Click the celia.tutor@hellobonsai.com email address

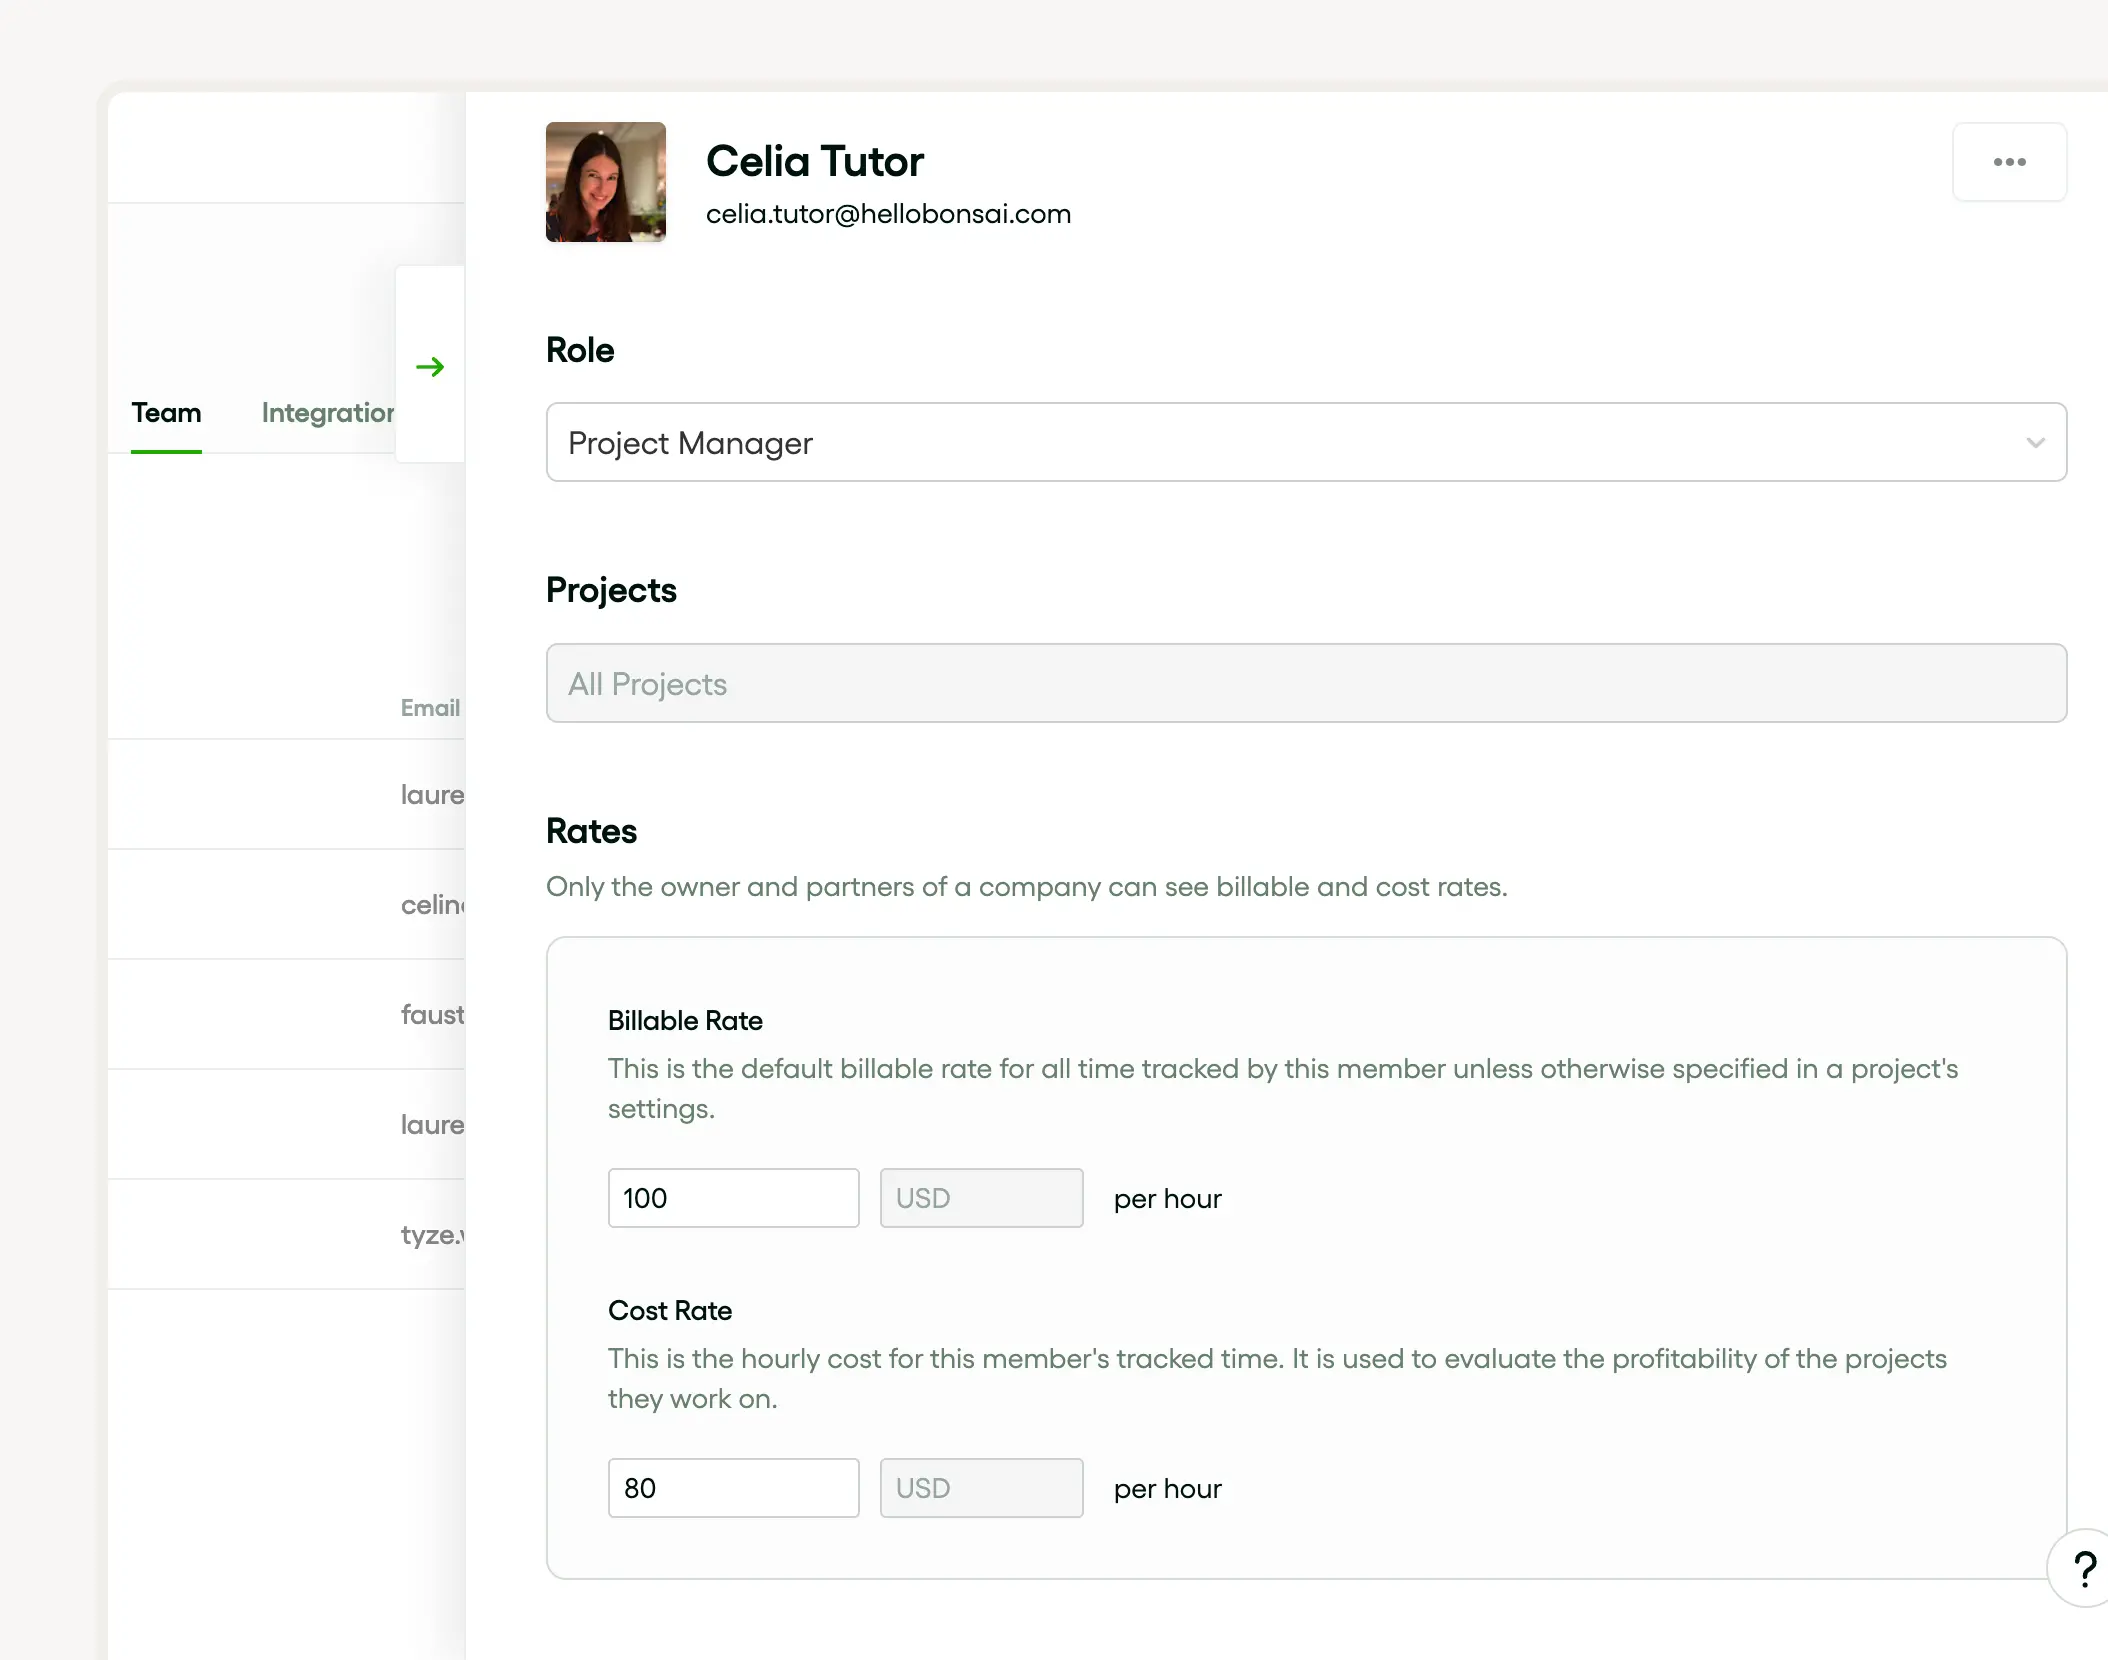point(888,214)
